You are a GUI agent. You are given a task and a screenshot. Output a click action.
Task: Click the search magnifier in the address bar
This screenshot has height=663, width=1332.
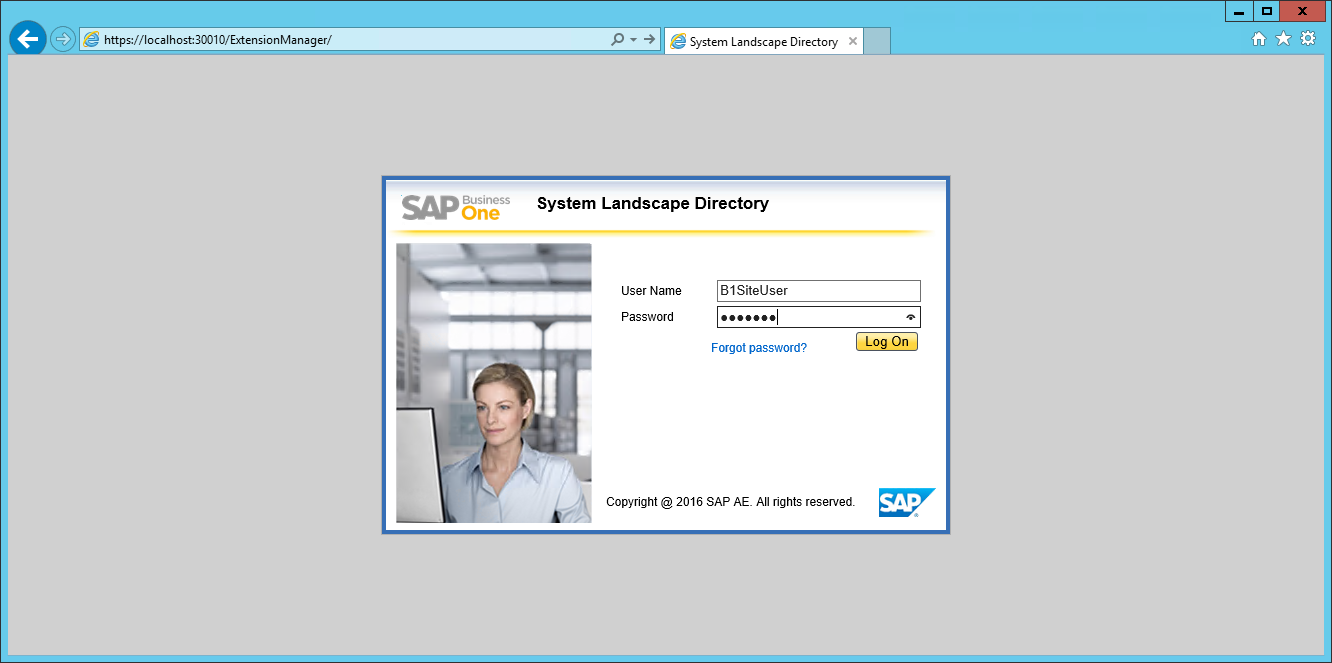click(x=618, y=40)
